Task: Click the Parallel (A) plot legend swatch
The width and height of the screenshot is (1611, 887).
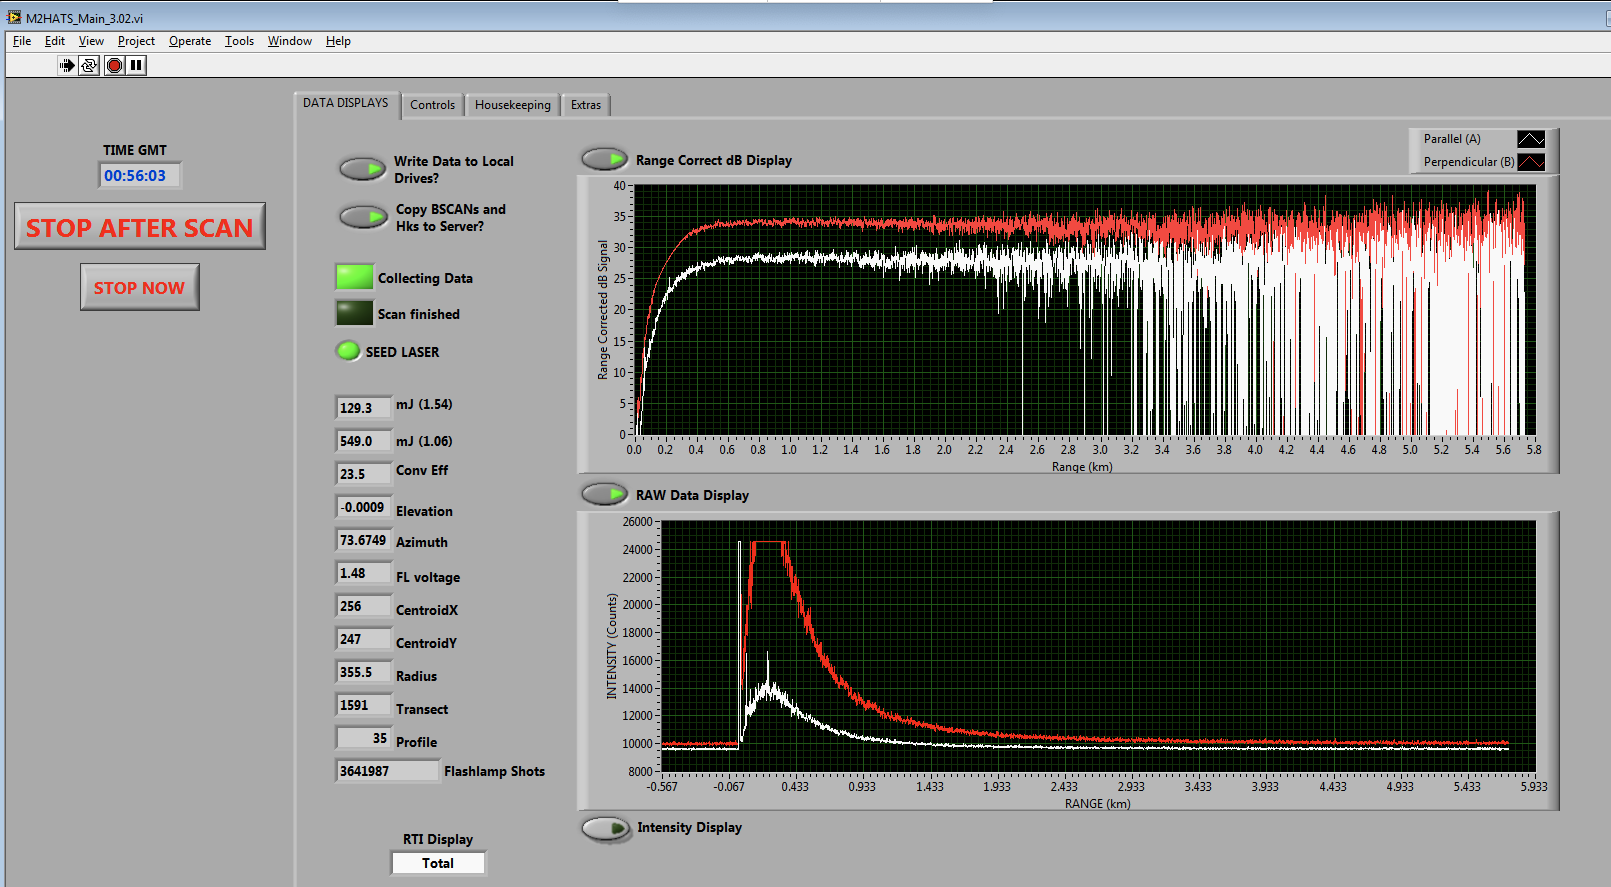Action: [x=1530, y=139]
